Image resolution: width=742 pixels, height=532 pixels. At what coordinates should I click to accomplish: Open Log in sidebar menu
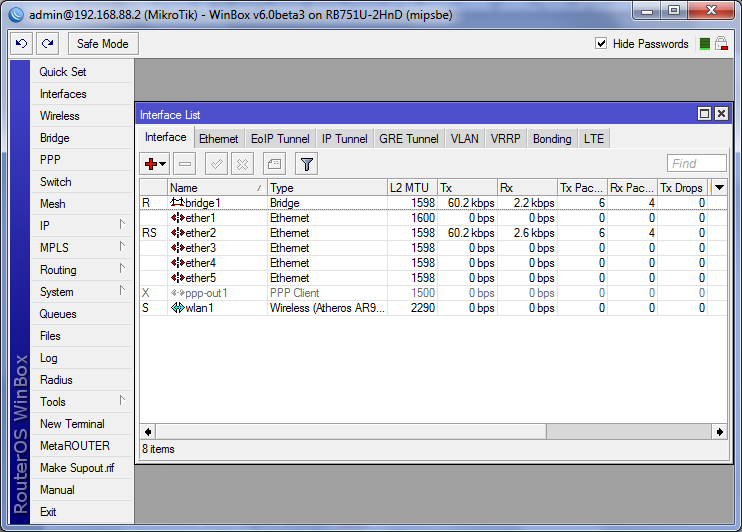click(82, 358)
